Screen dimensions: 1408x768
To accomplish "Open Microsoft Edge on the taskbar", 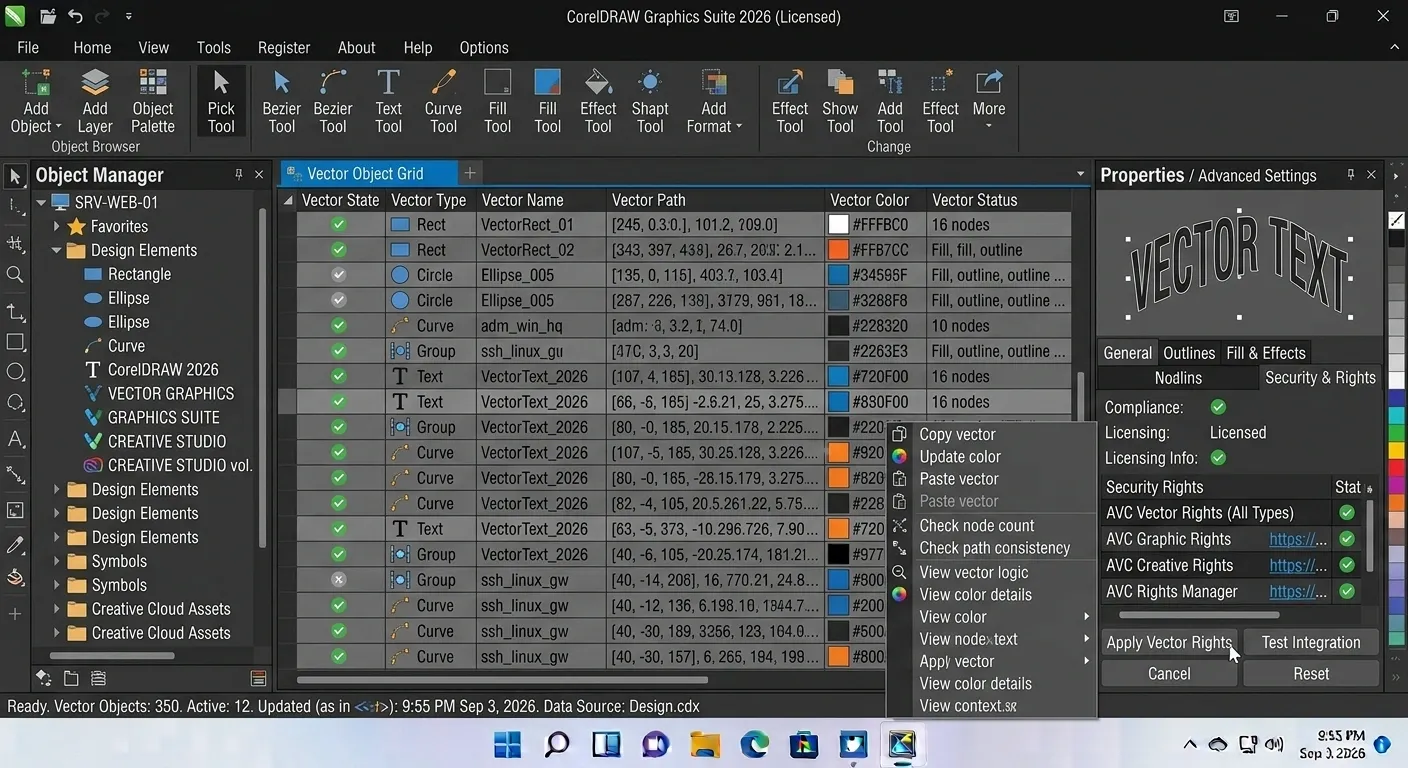I will [x=754, y=744].
